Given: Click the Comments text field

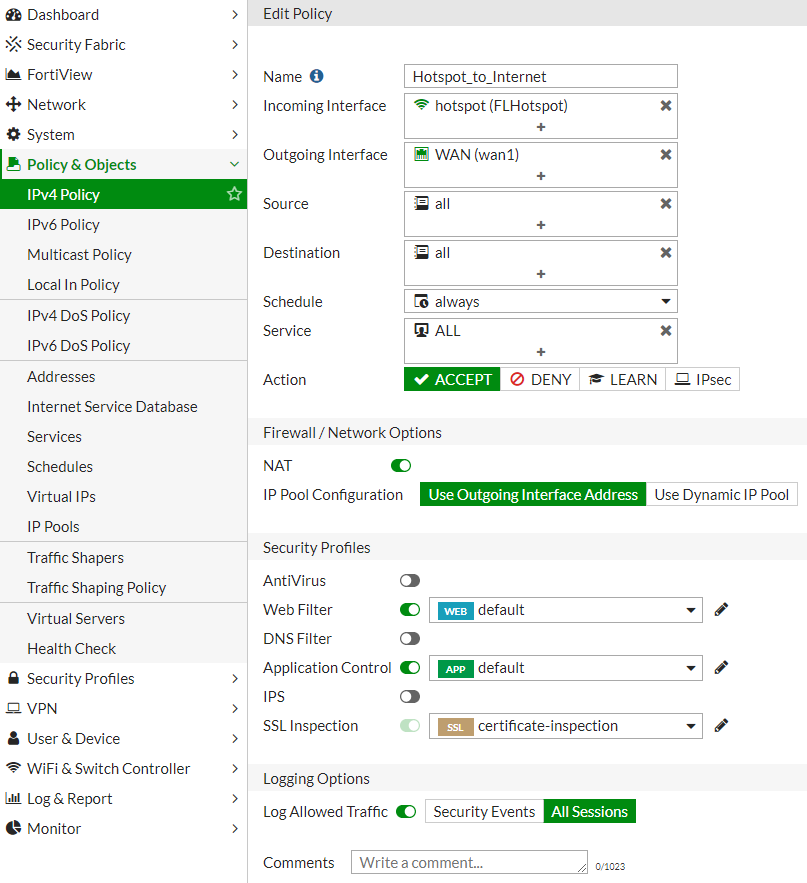Looking at the screenshot, I should click(x=469, y=862).
